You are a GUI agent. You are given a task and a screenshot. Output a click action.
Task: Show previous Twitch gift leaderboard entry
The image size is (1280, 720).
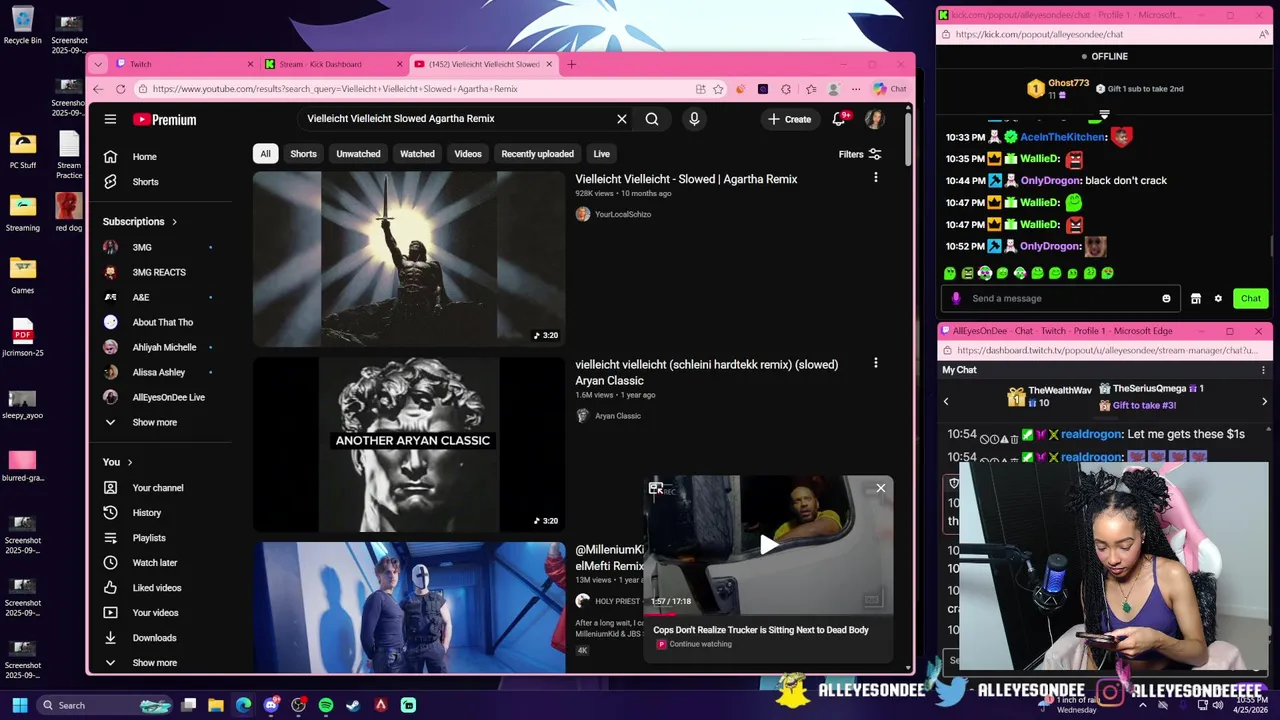[x=946, y=401]
